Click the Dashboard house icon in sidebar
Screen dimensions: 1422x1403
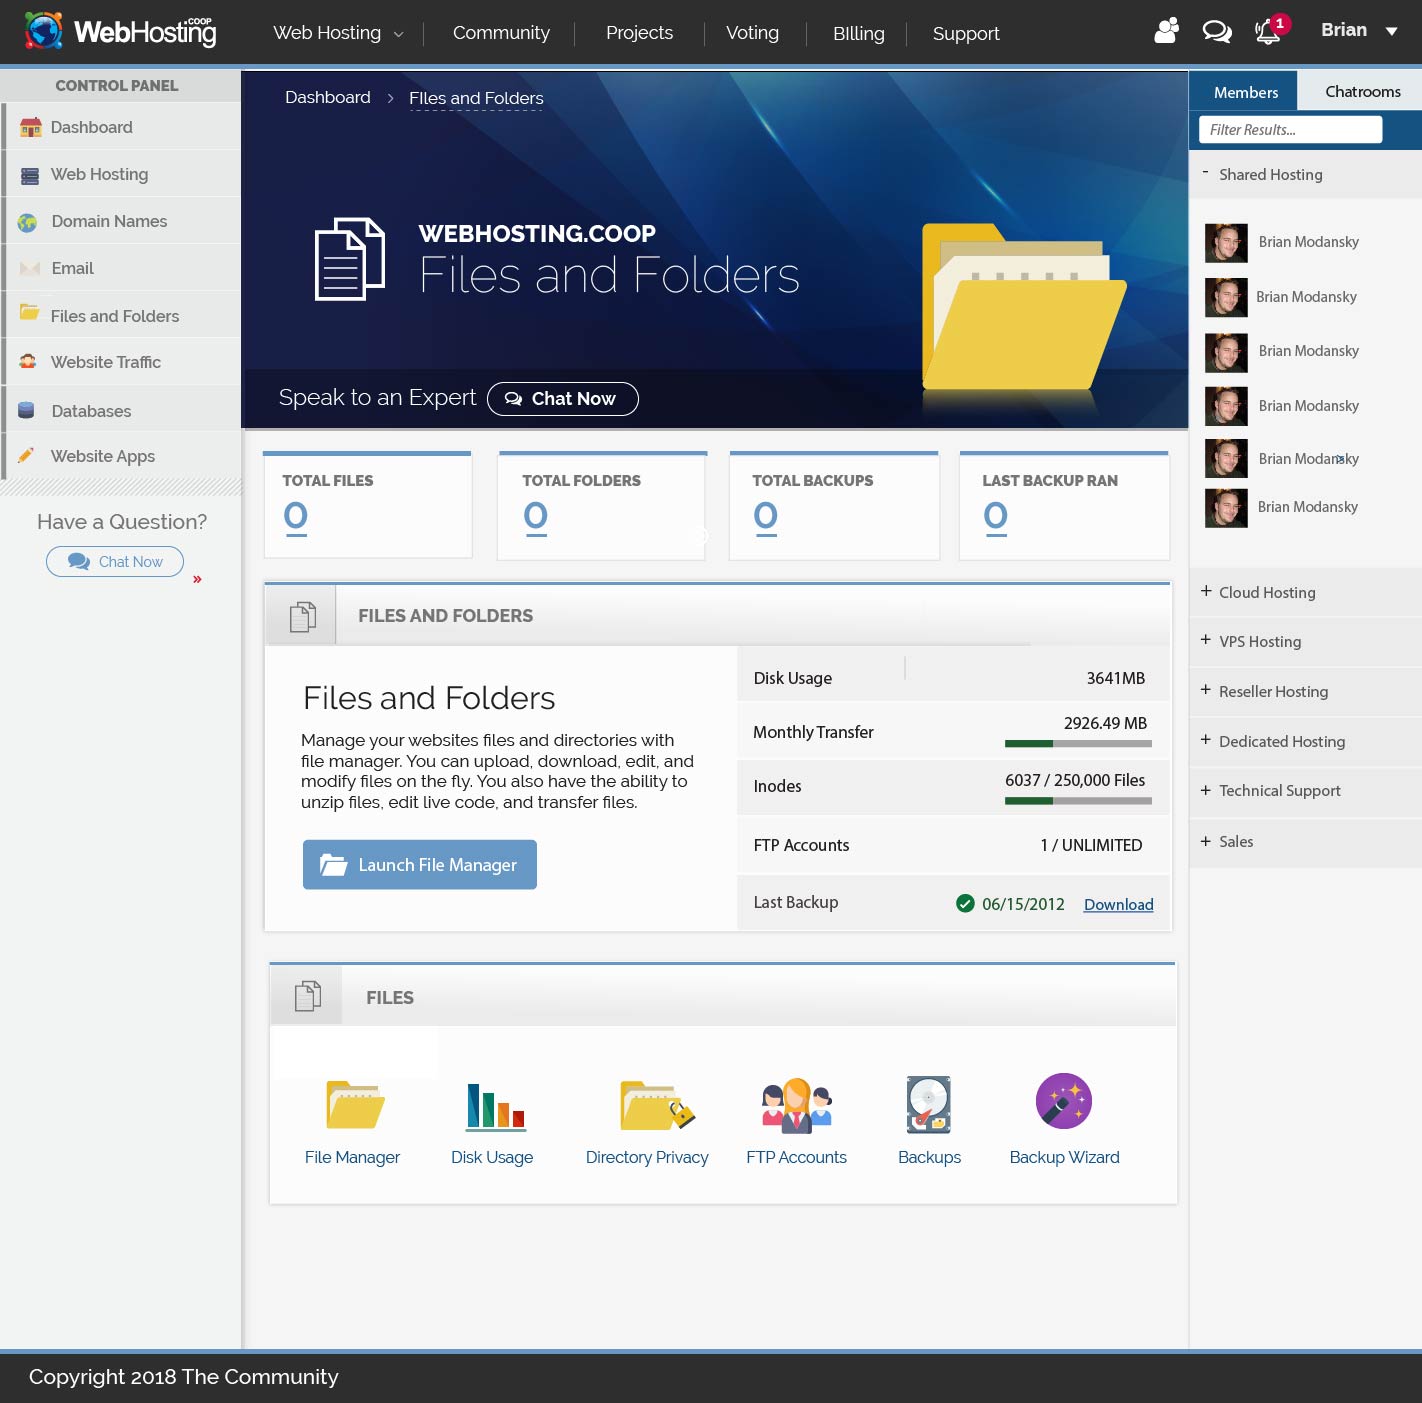(31, 127)
